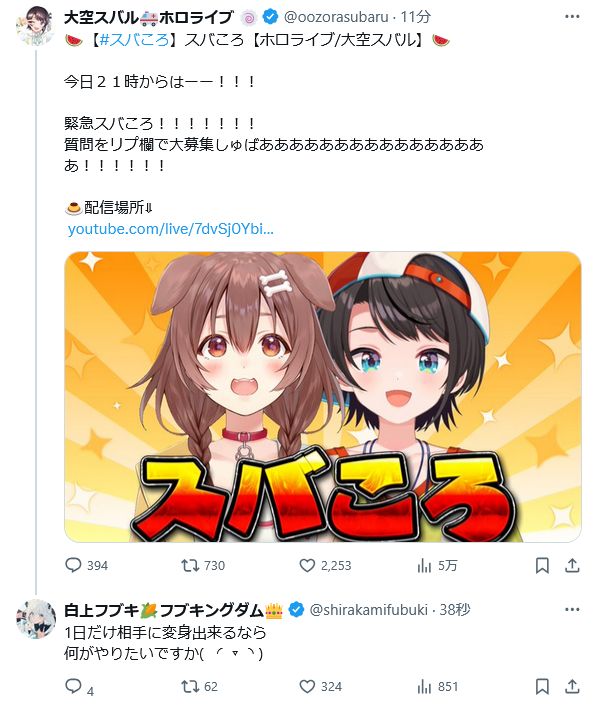Viewport: 598px width, 708px height.
Task: Open the #スバころ hashtag
Action: (x=134, y=40)
